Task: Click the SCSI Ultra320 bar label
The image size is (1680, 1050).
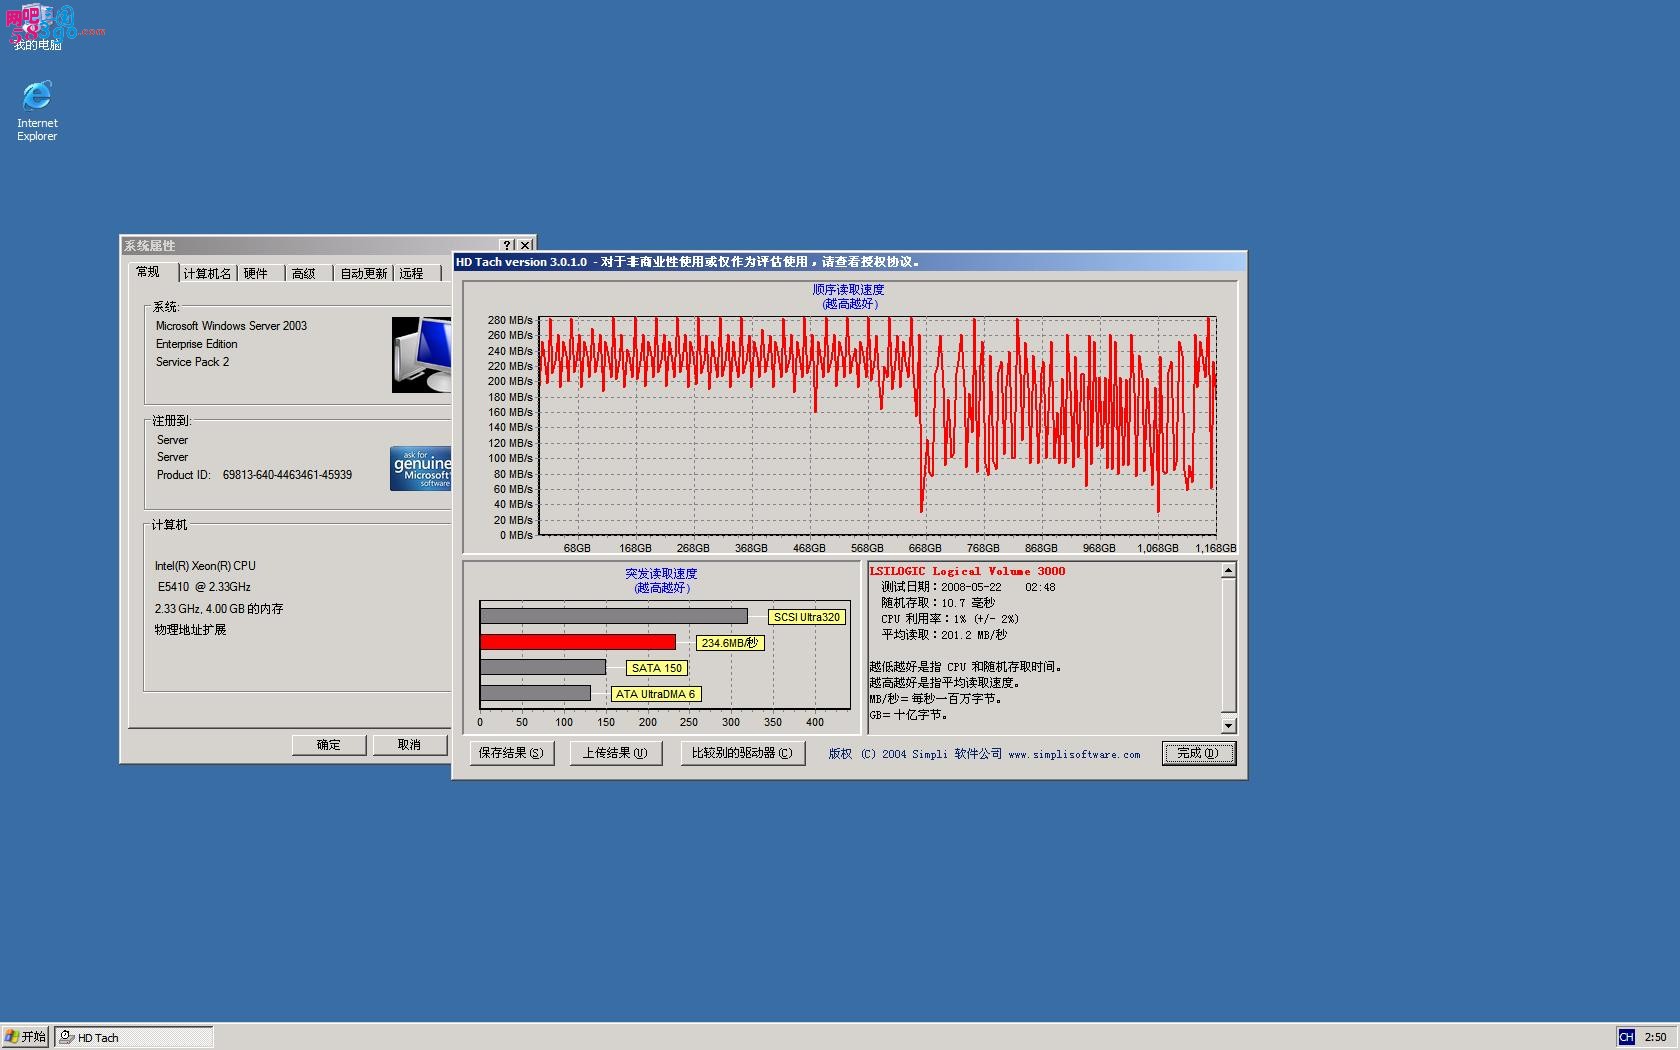Action: tap(807, 617)
